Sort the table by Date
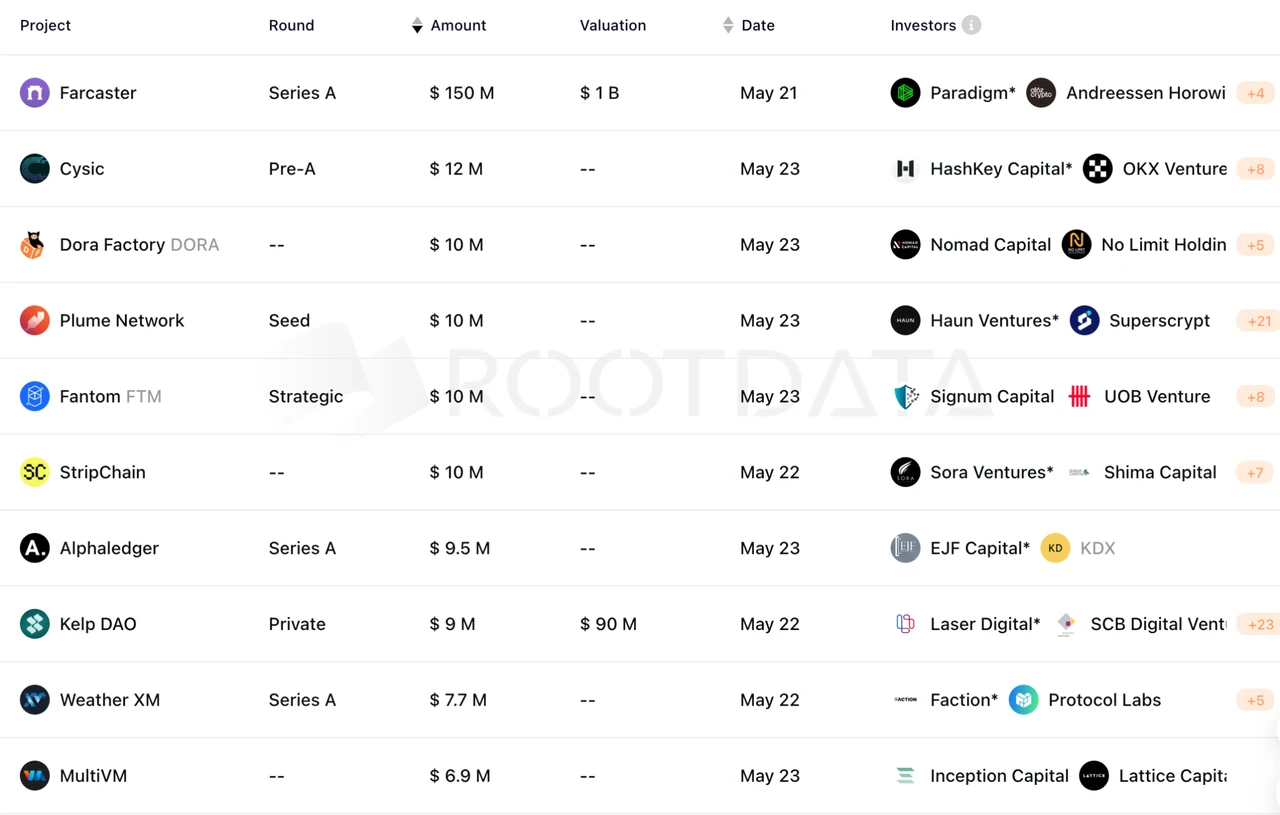 click(728, 25)
